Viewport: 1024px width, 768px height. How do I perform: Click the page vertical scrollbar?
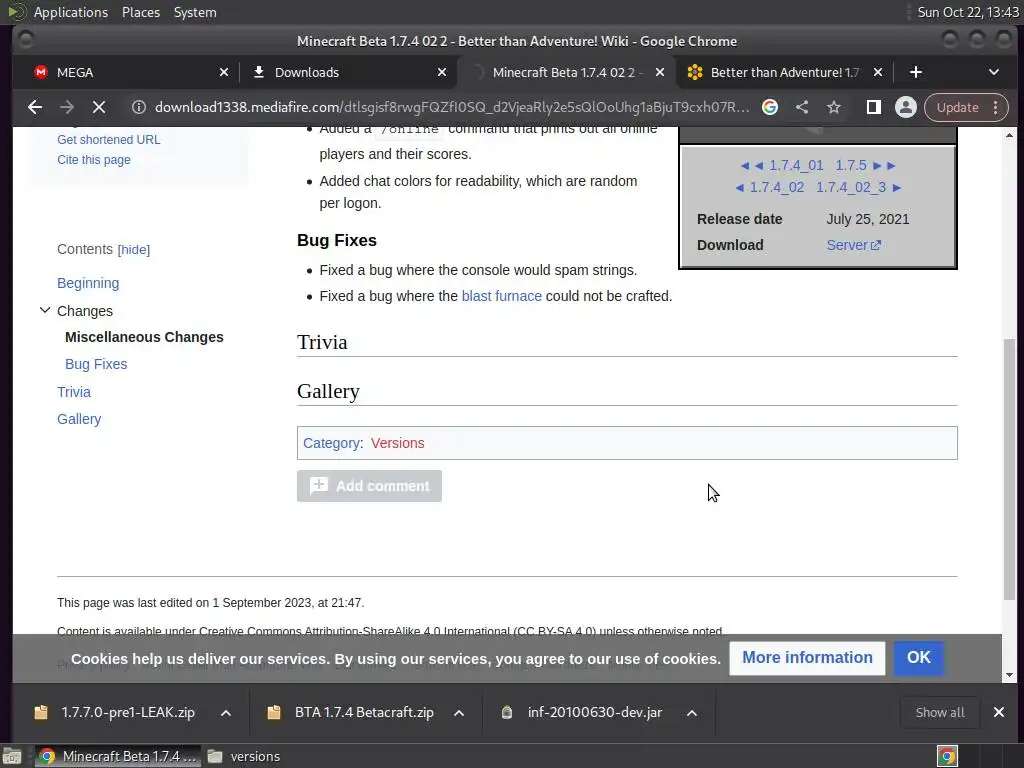click(1010, 468)
